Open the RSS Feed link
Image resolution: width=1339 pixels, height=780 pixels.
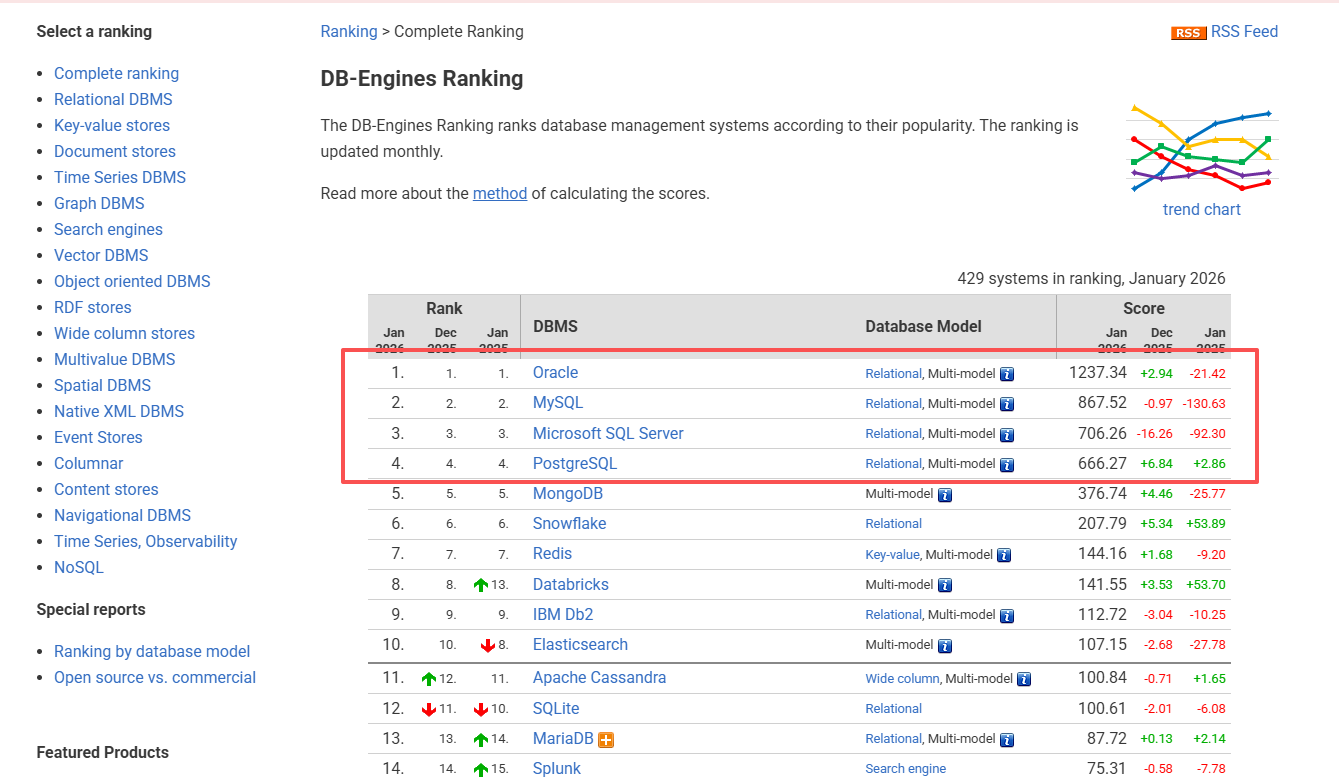(x=1244, y=32)
